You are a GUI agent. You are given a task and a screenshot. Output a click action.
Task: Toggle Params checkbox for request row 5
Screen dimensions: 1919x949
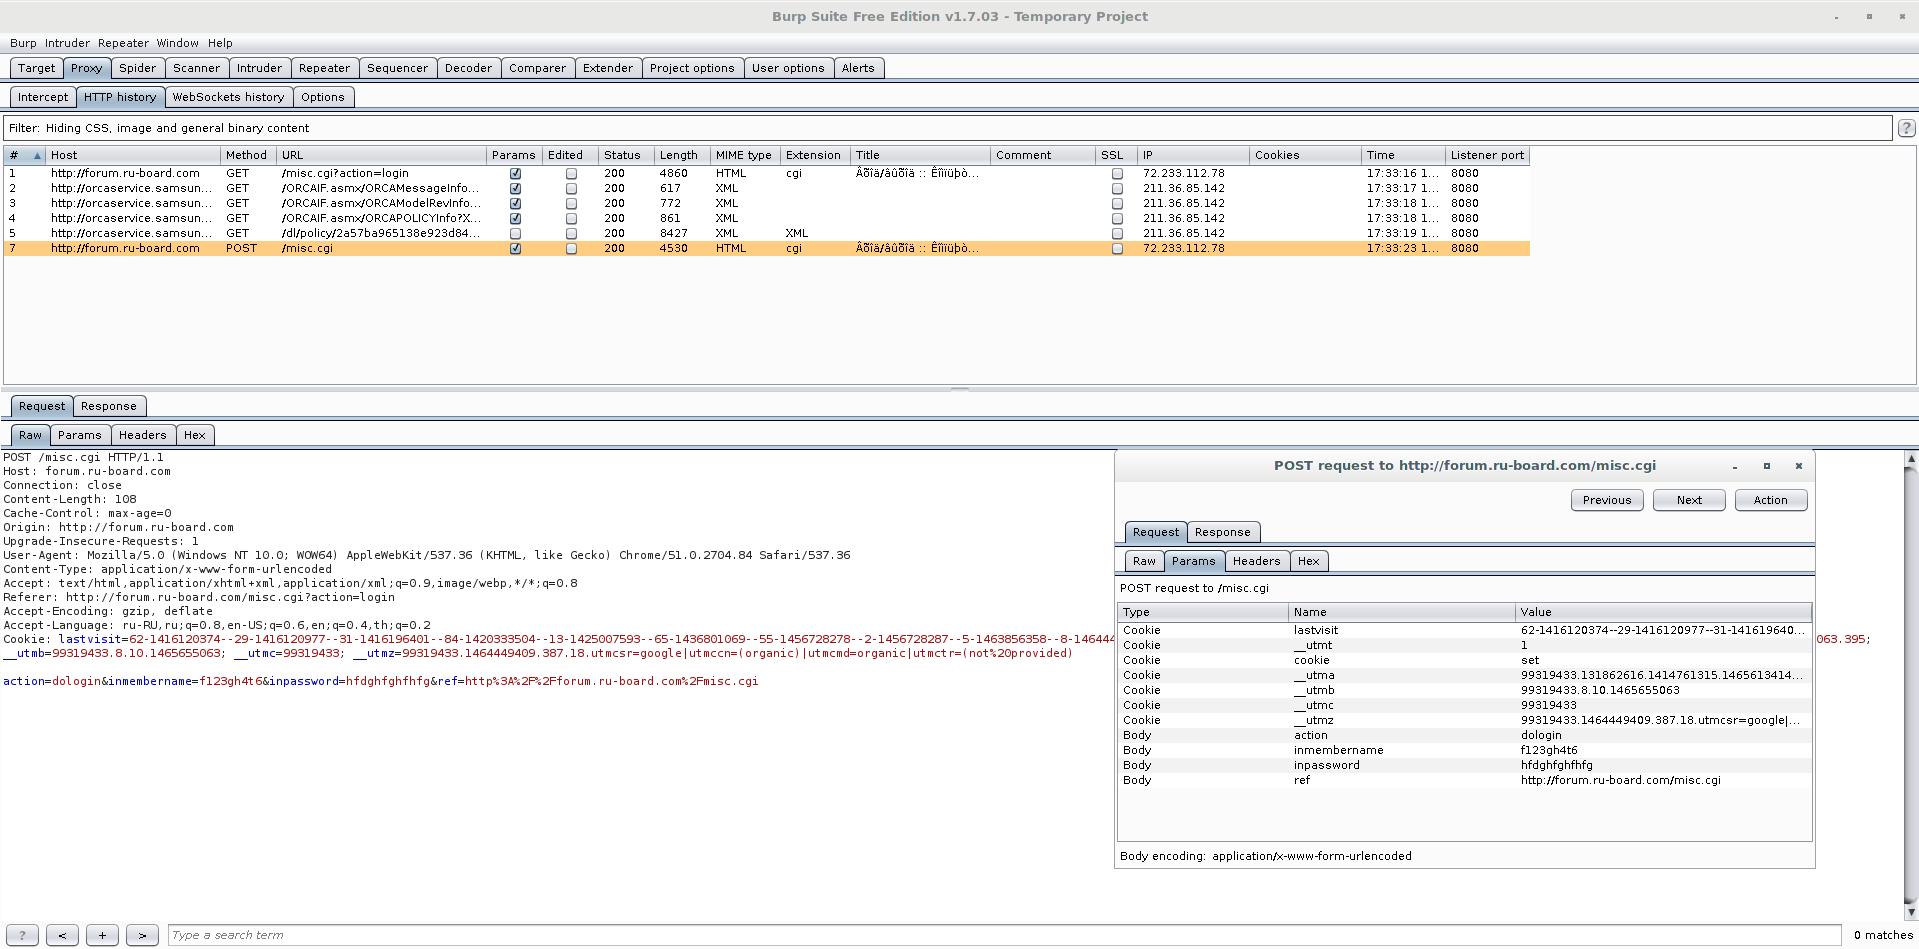[x=515, y=233]
